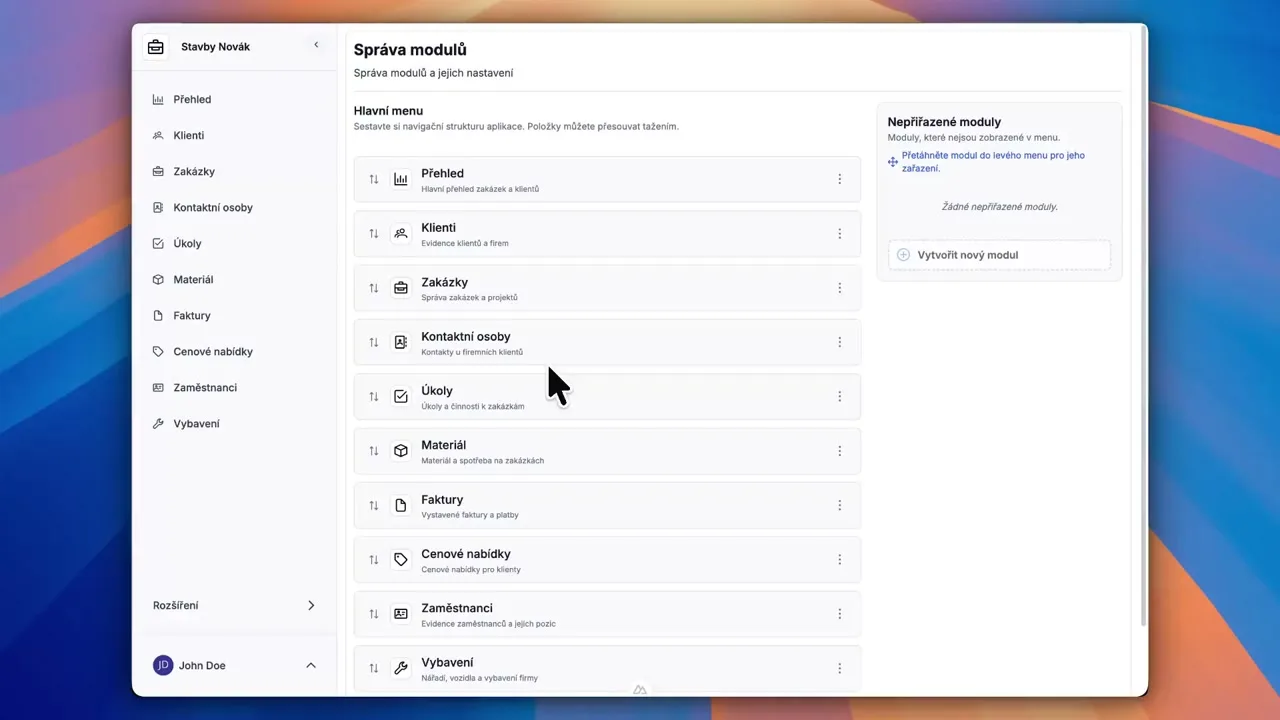Click the reorder arrows next to Přehled module

[374, 178]
